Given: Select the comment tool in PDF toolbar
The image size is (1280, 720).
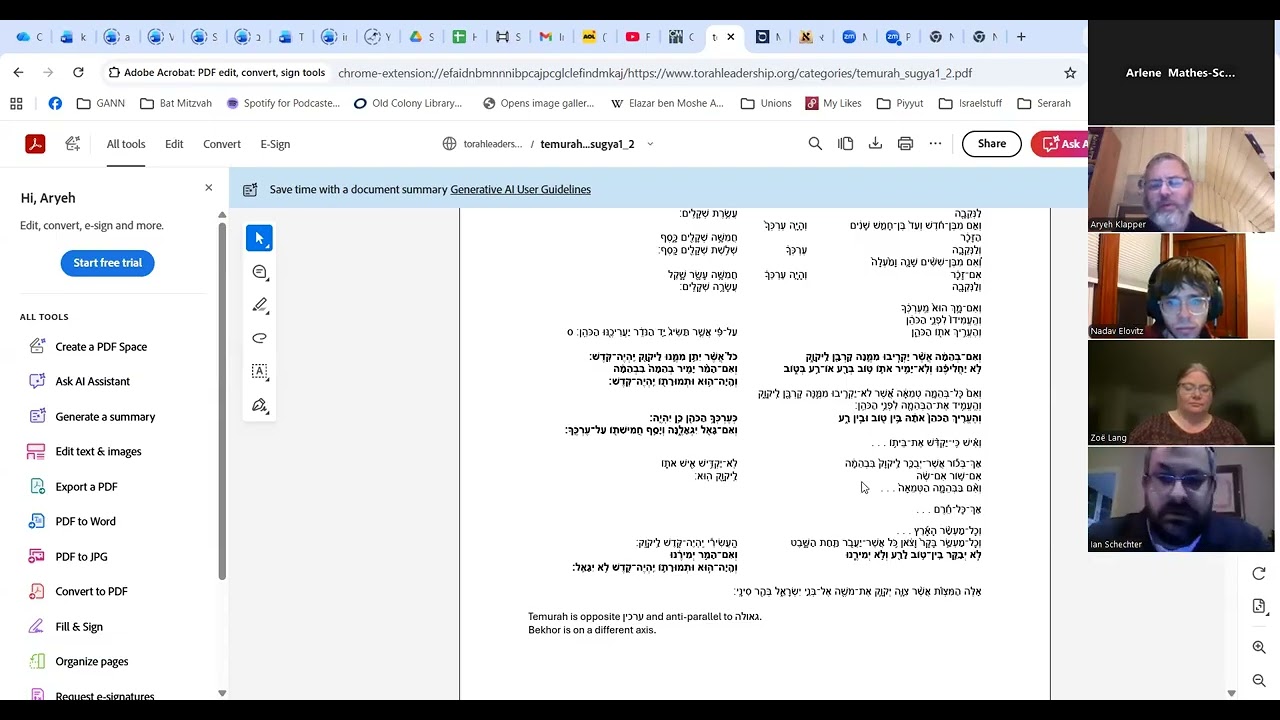Looking at the screenshot, I should [x=260, y=272].
